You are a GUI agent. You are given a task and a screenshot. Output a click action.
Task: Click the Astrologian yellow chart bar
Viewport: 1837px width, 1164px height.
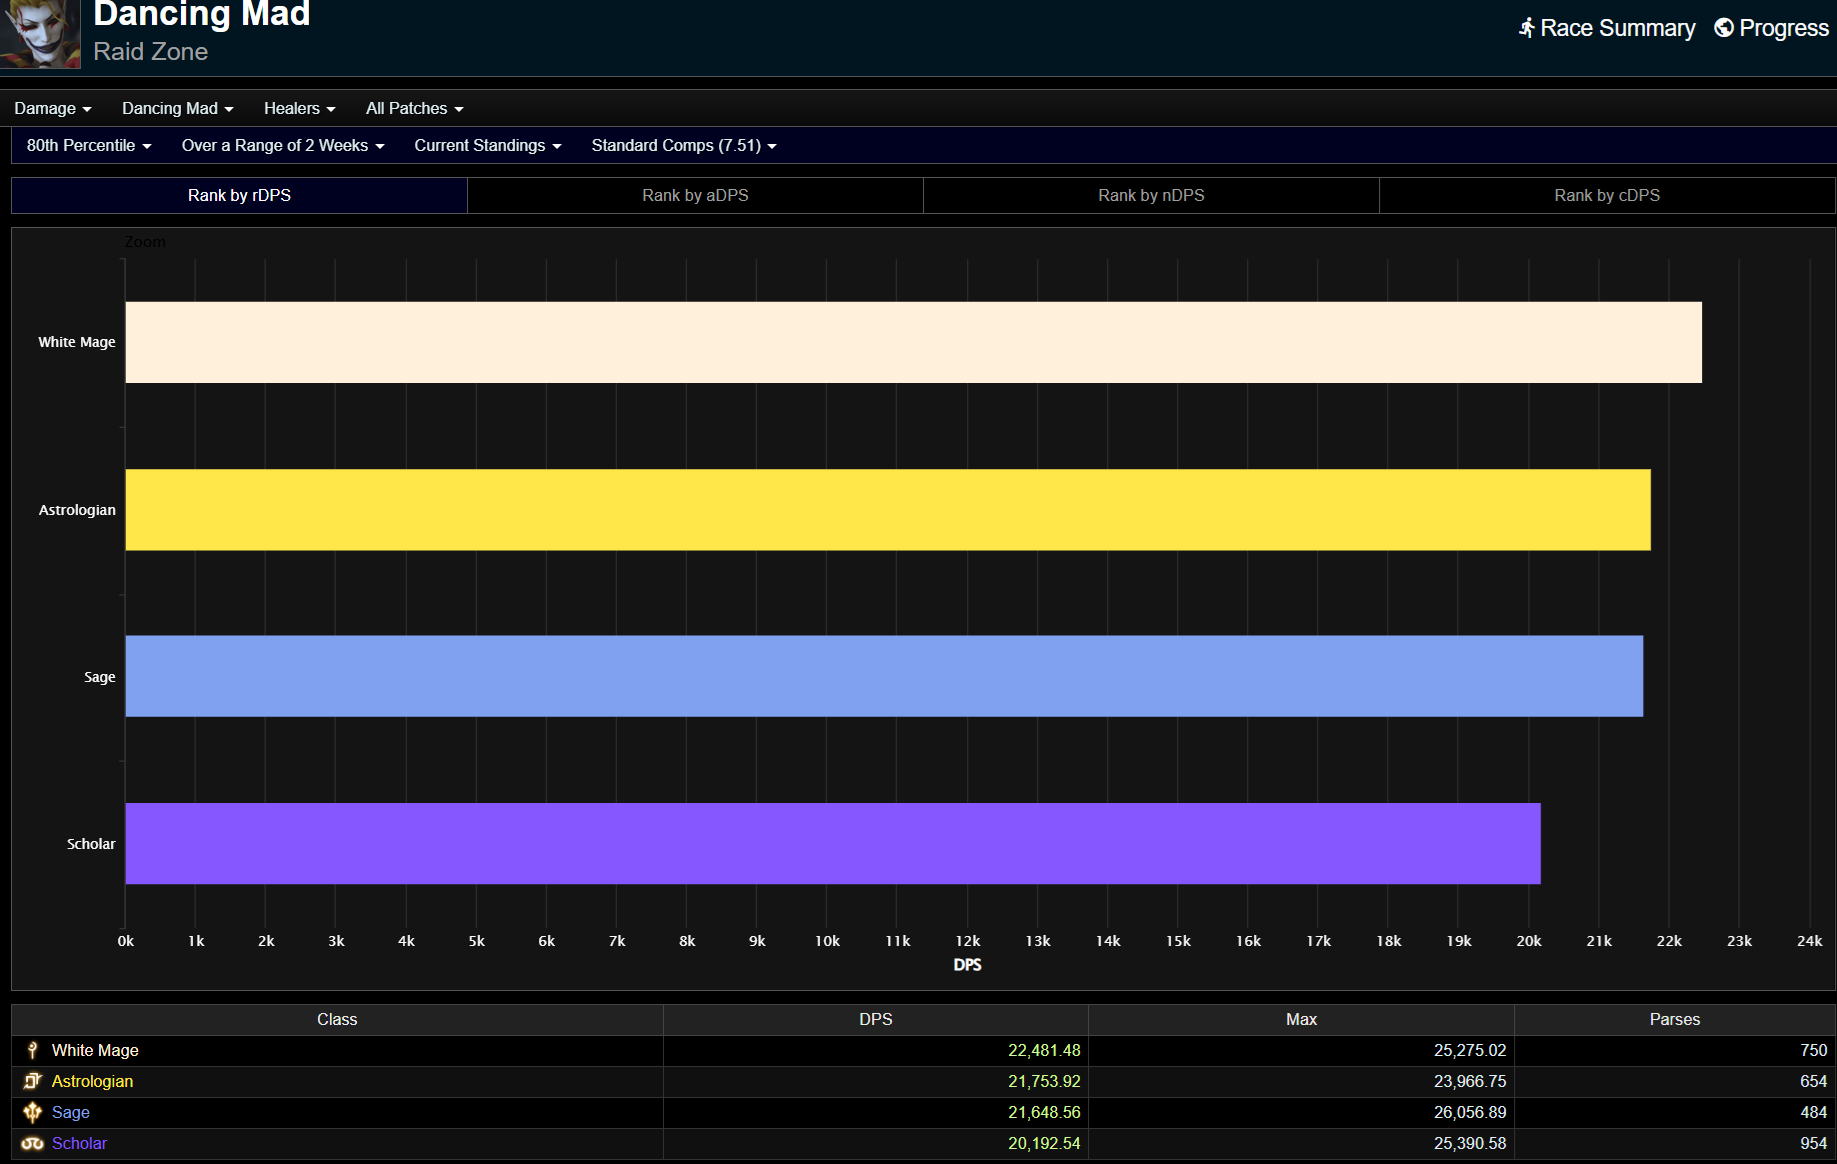pyautogui.click(x=888, y=510)
